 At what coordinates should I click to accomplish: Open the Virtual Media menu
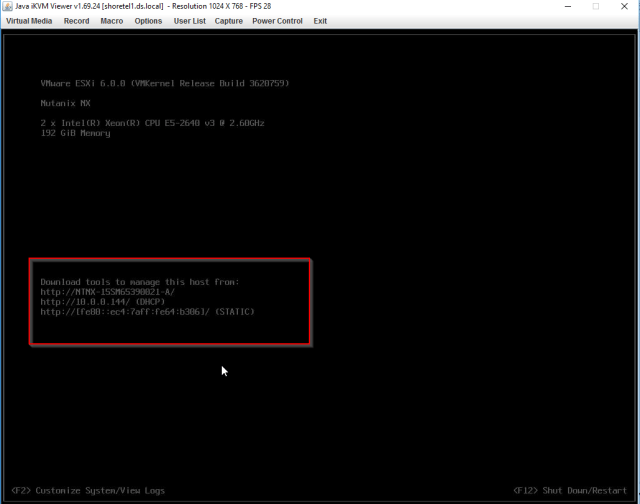[x=29, y=21]
